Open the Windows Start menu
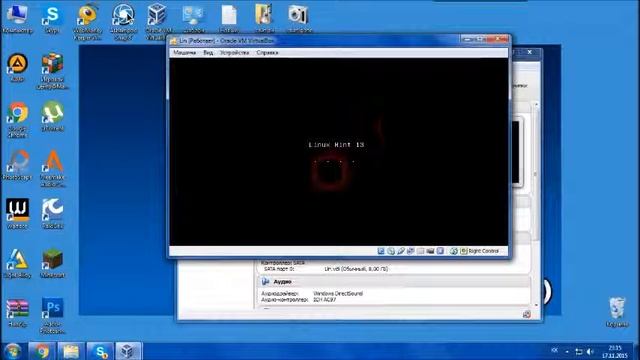This screenshot has width=640, height=360. pos(13,351)
